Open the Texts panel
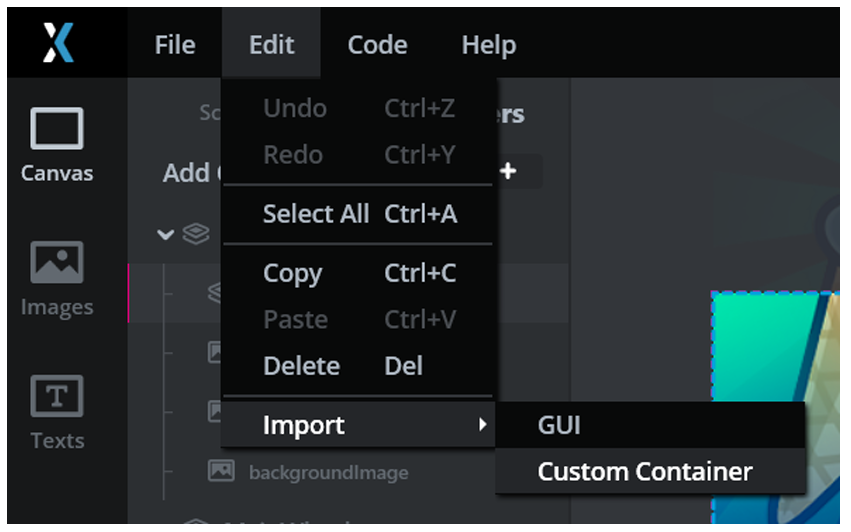This screenshot has height=532, width=851. [x=57, y=412]
